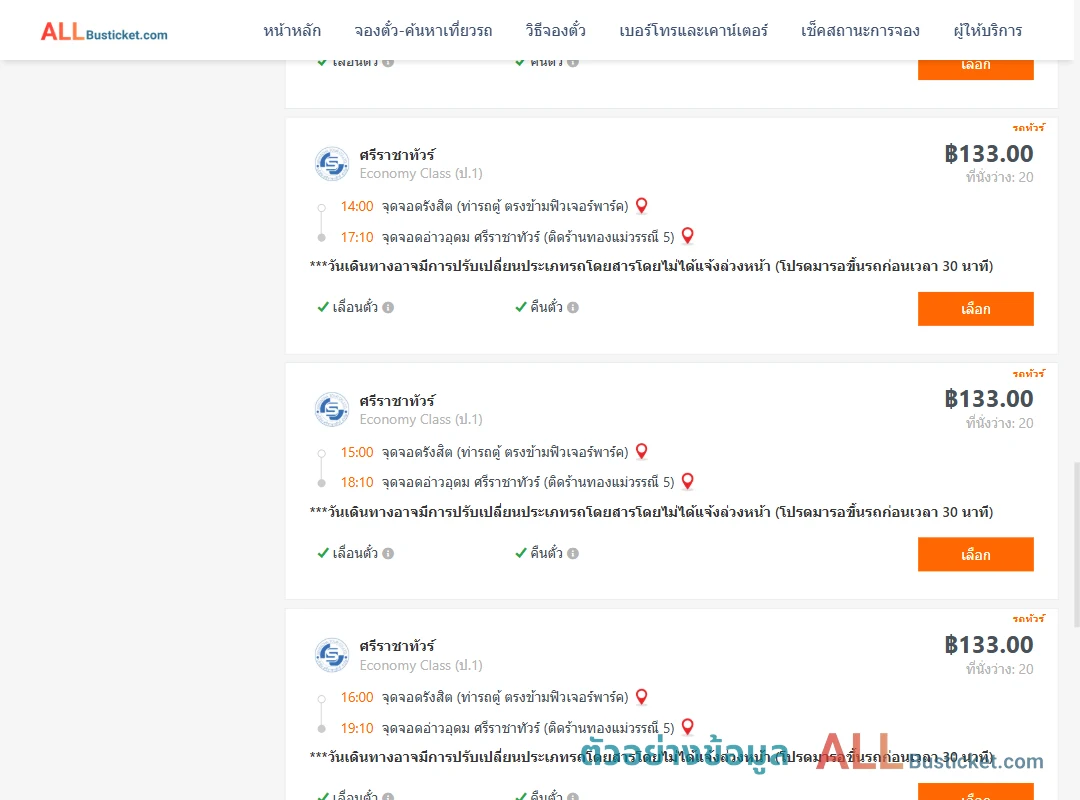Click ศรีราชาทัวร์ name on 14:00 trip
Screen dimensions: 1080x800
(397, 154)
